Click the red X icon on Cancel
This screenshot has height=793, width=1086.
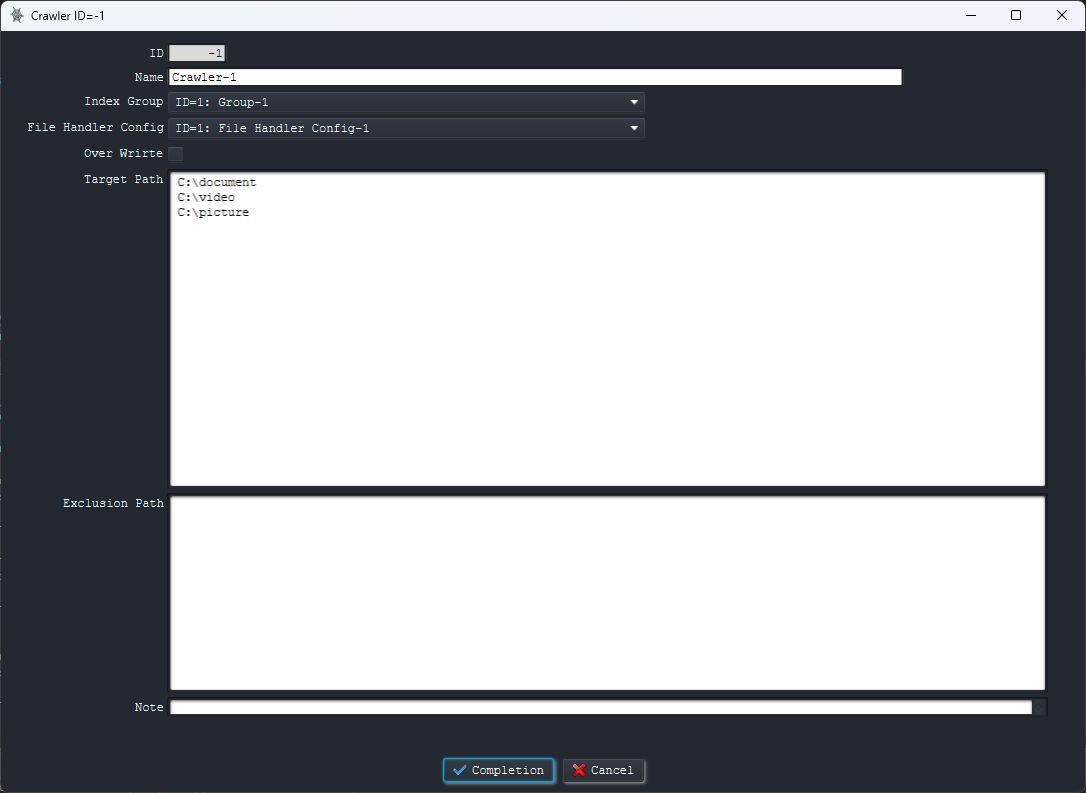coord(578,770)
